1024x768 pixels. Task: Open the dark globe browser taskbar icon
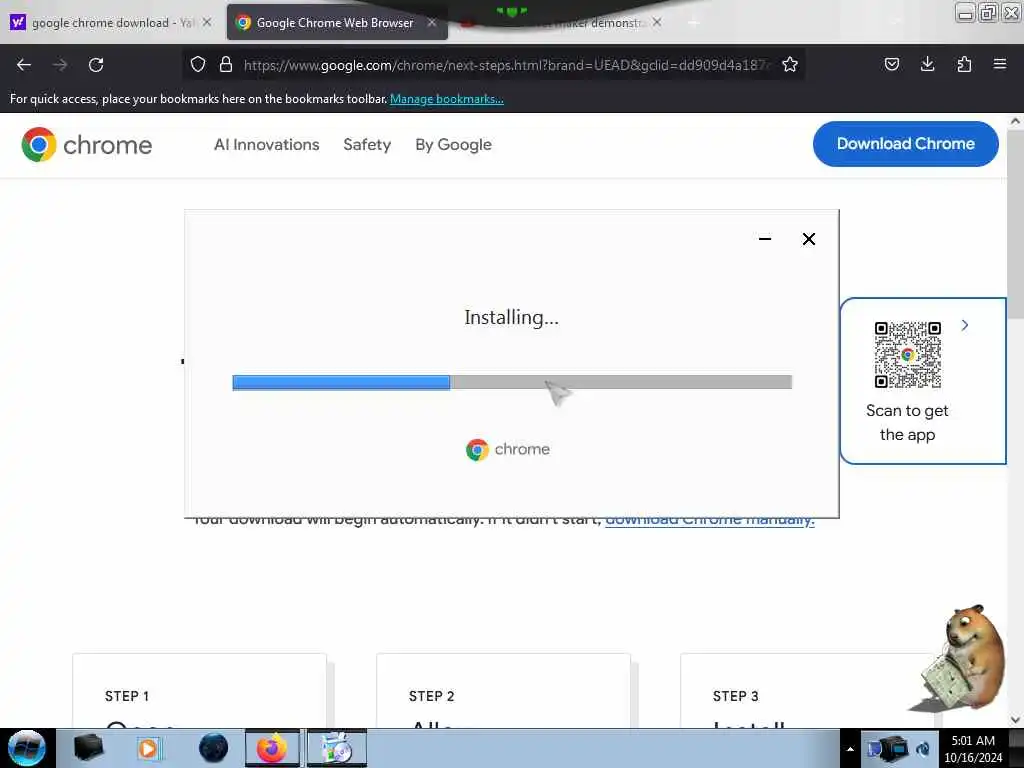click(213, 748)
